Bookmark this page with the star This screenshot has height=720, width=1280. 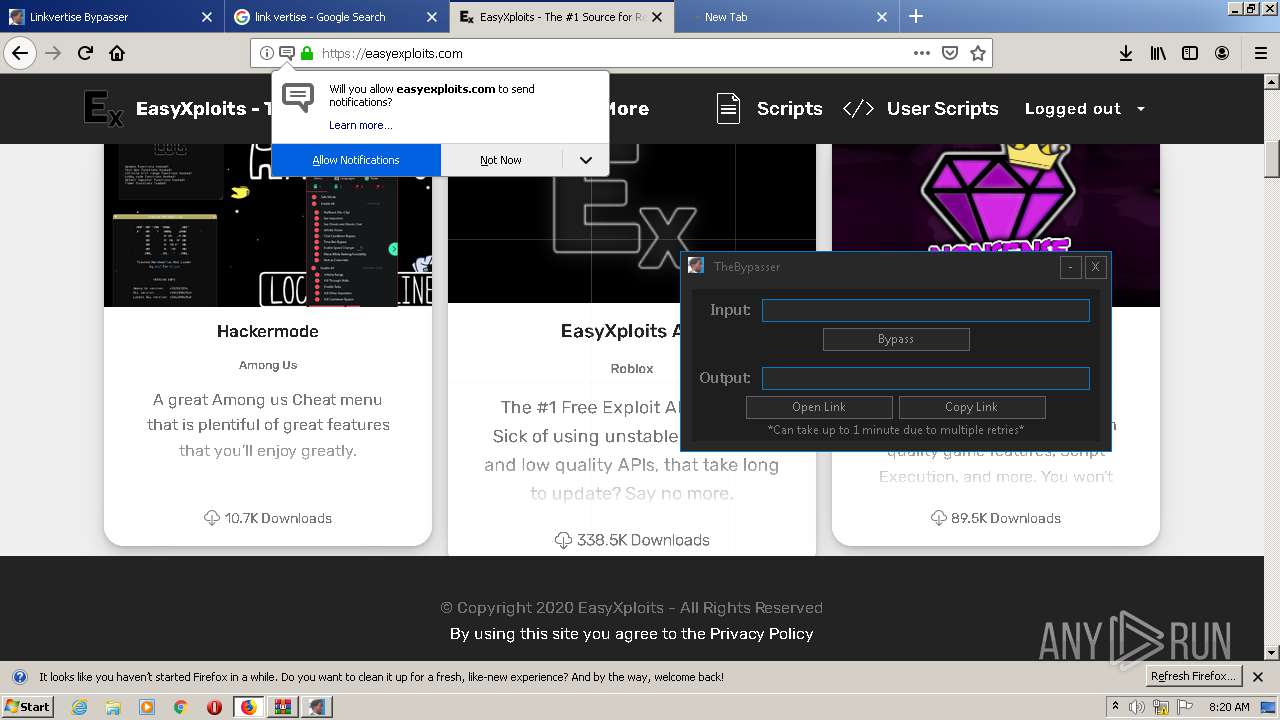point(978,53)
